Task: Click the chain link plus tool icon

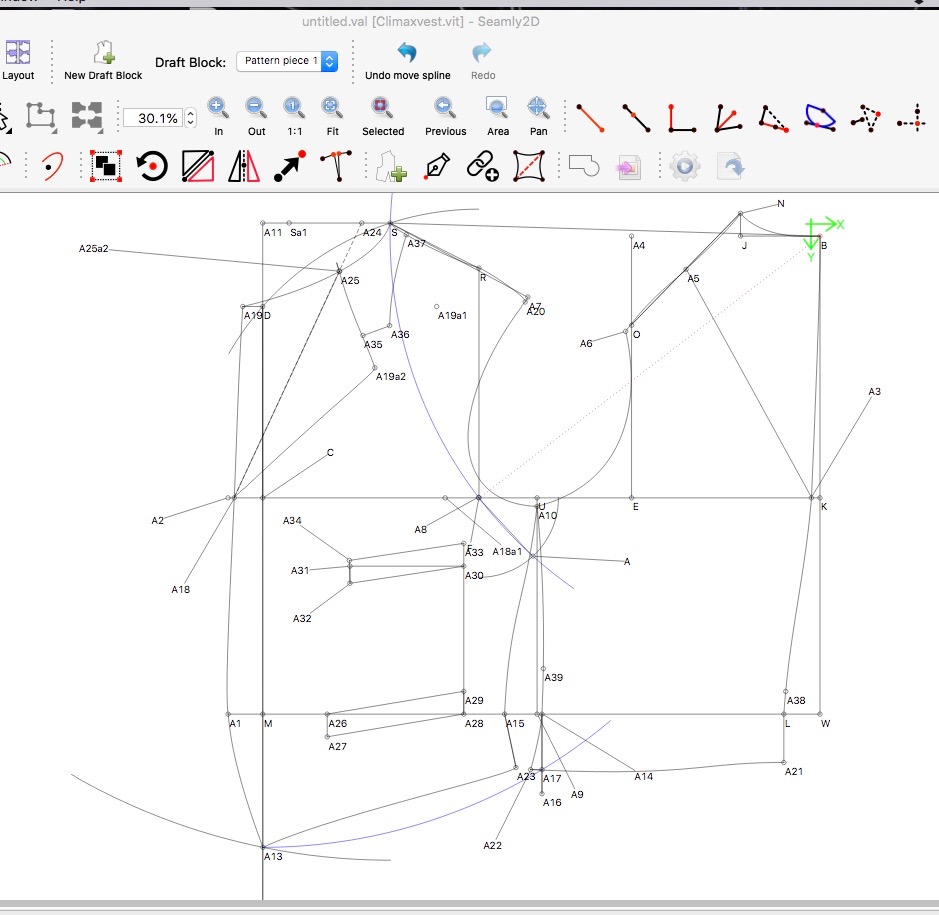Action: 483,165
